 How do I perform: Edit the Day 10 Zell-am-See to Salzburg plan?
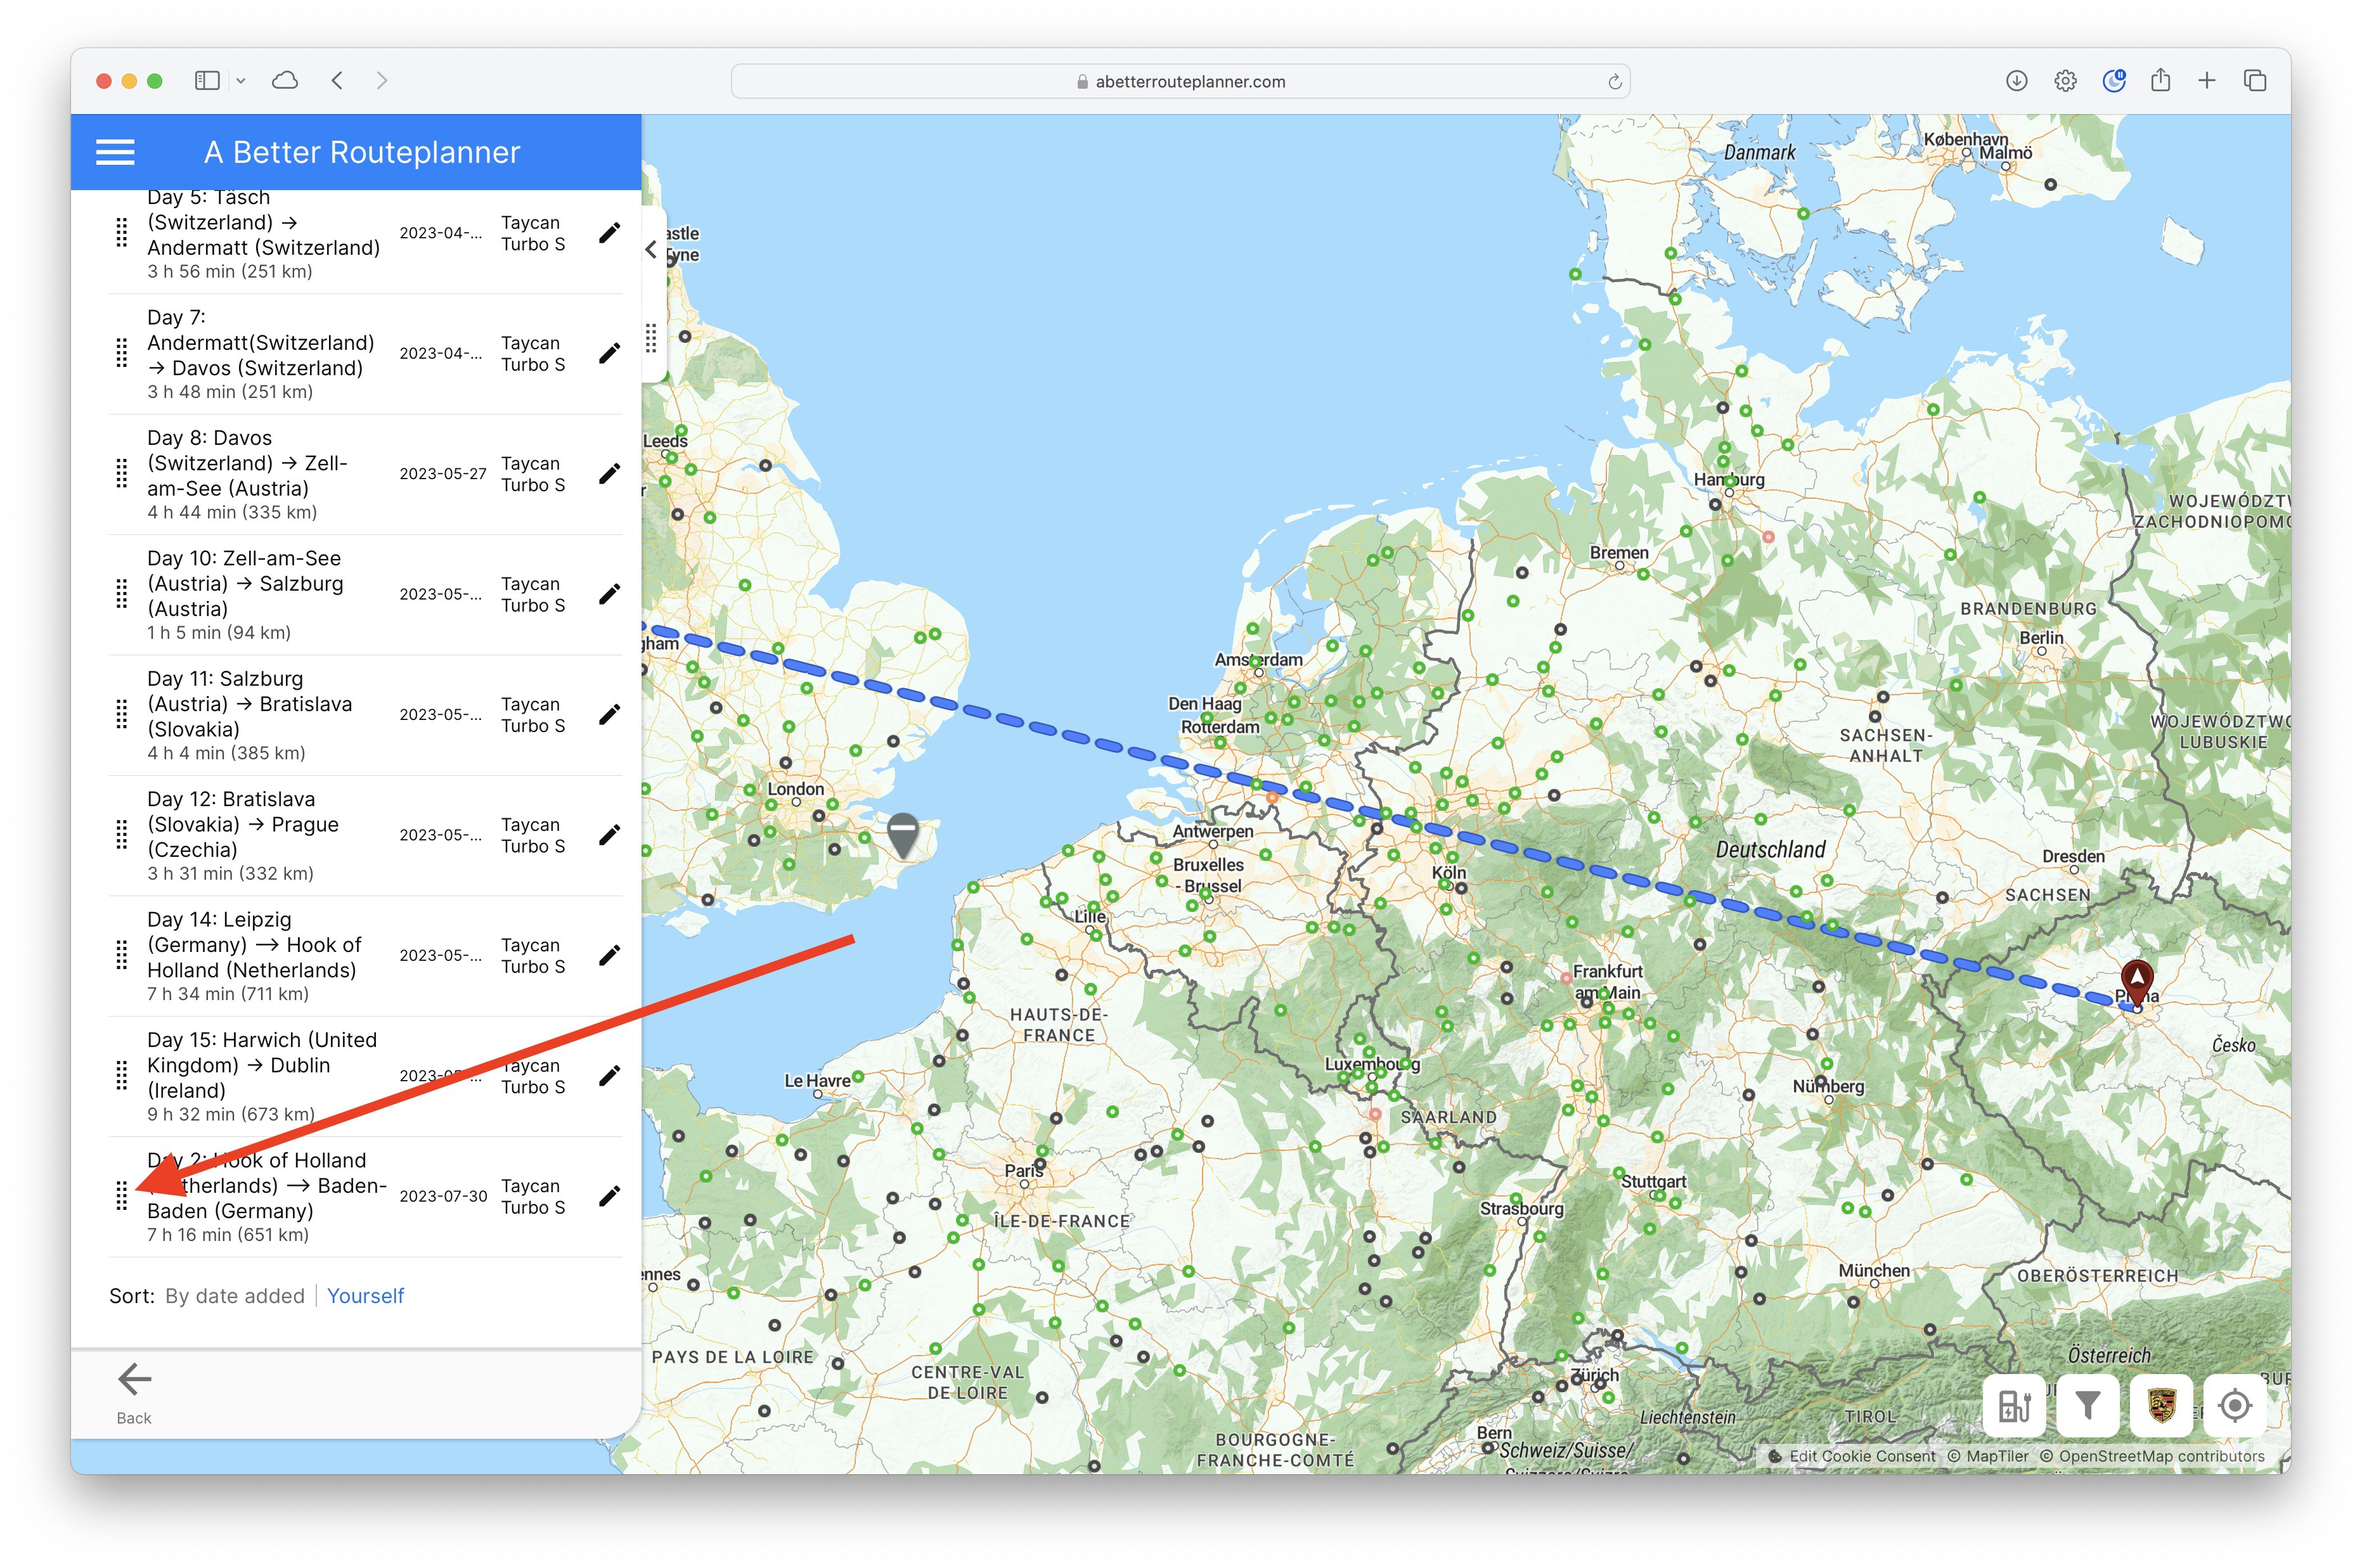(609, 594)
